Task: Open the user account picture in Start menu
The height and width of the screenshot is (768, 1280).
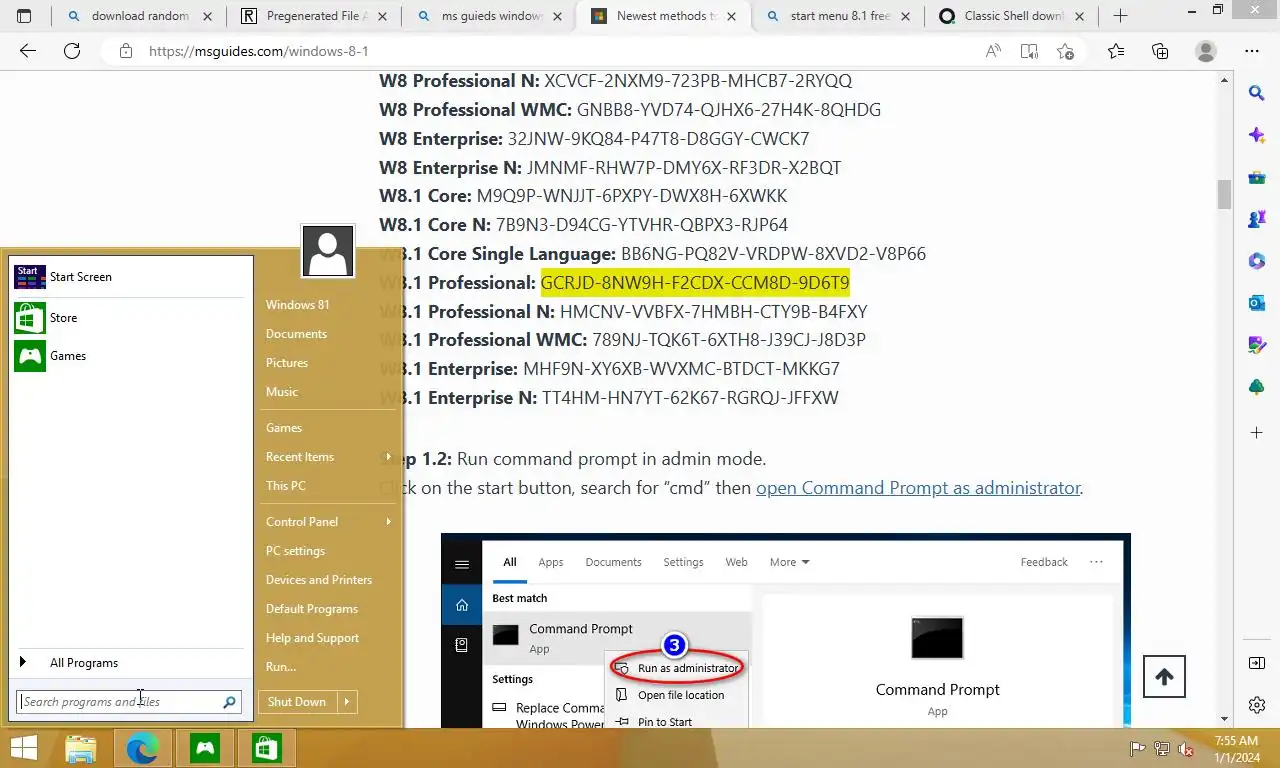Action: pyautogui.click(x=328, y=251)
